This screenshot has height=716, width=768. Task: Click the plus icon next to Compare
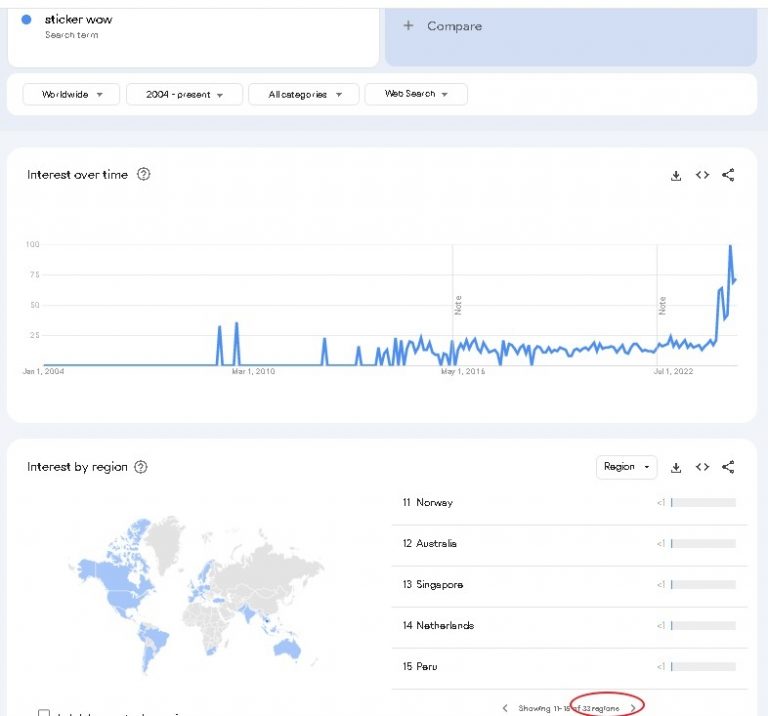[408, 25]
